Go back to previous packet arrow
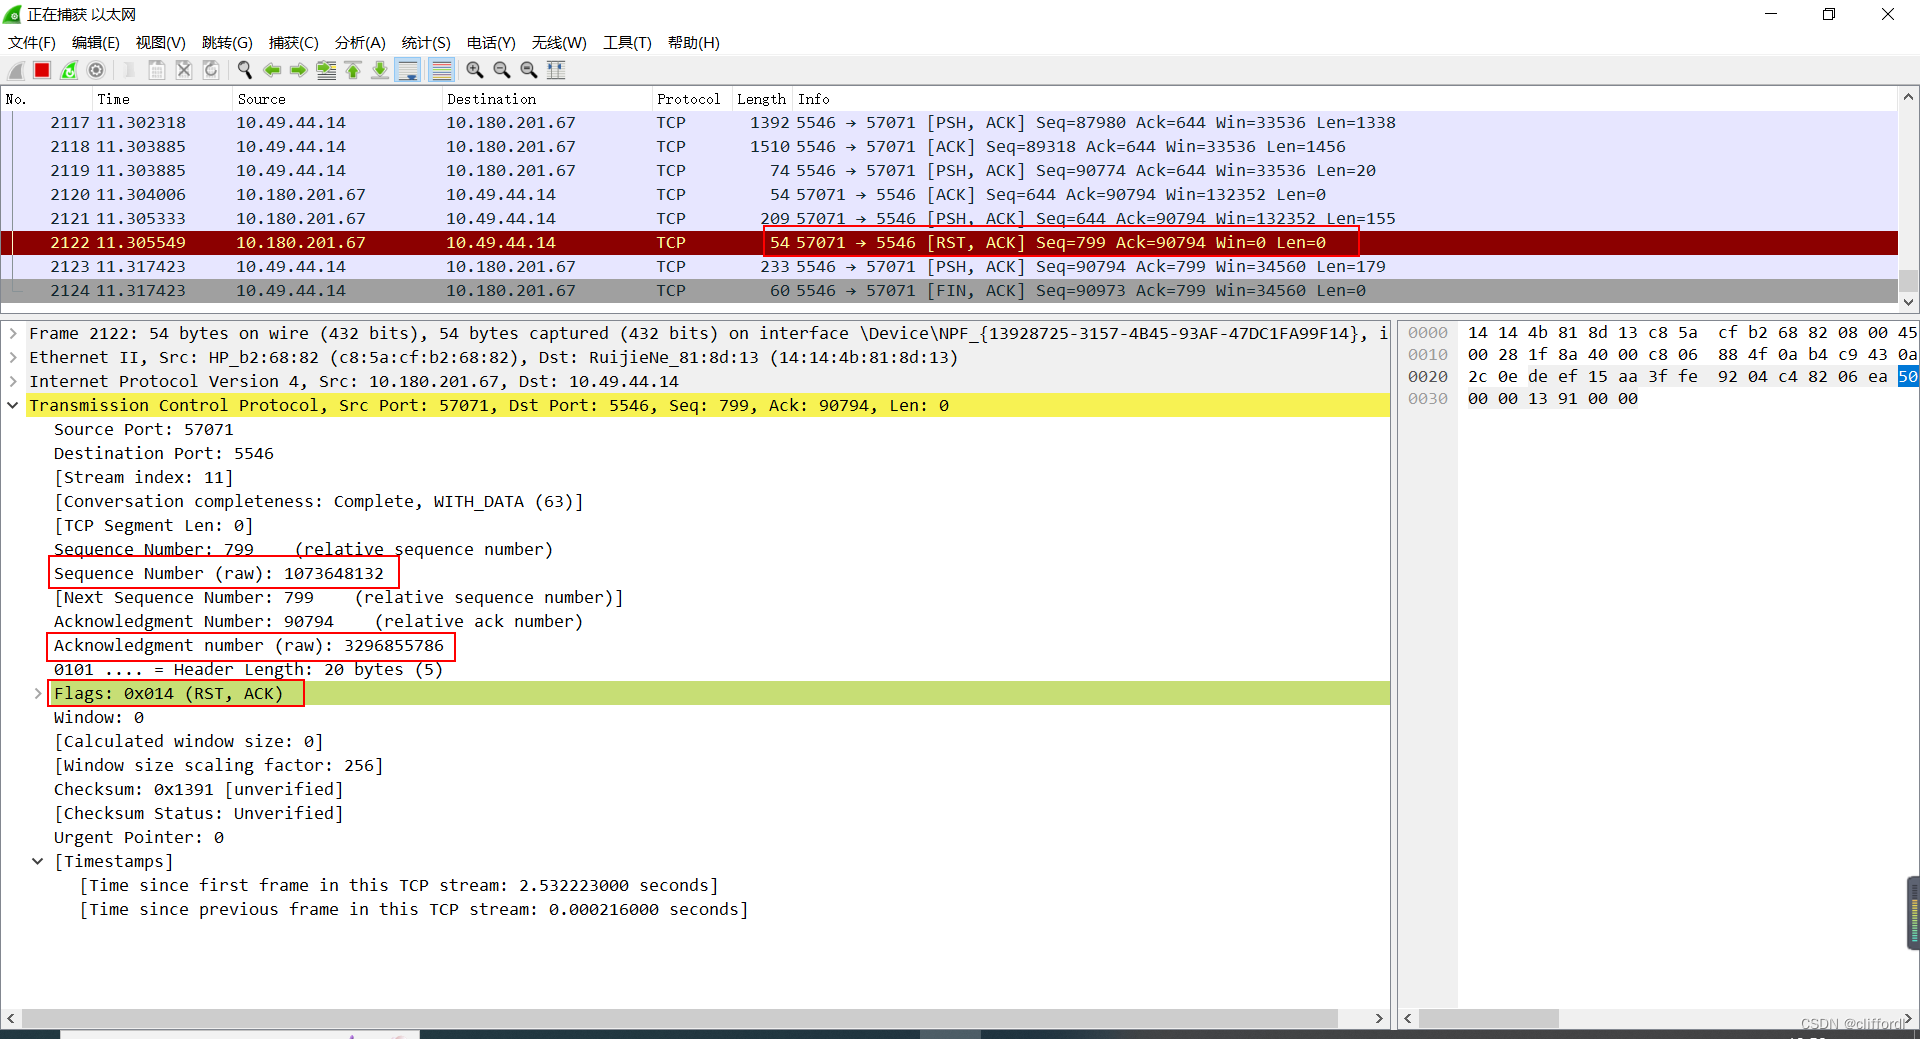Viewport: 1920px width, 1039px height. tap(272, 70)
